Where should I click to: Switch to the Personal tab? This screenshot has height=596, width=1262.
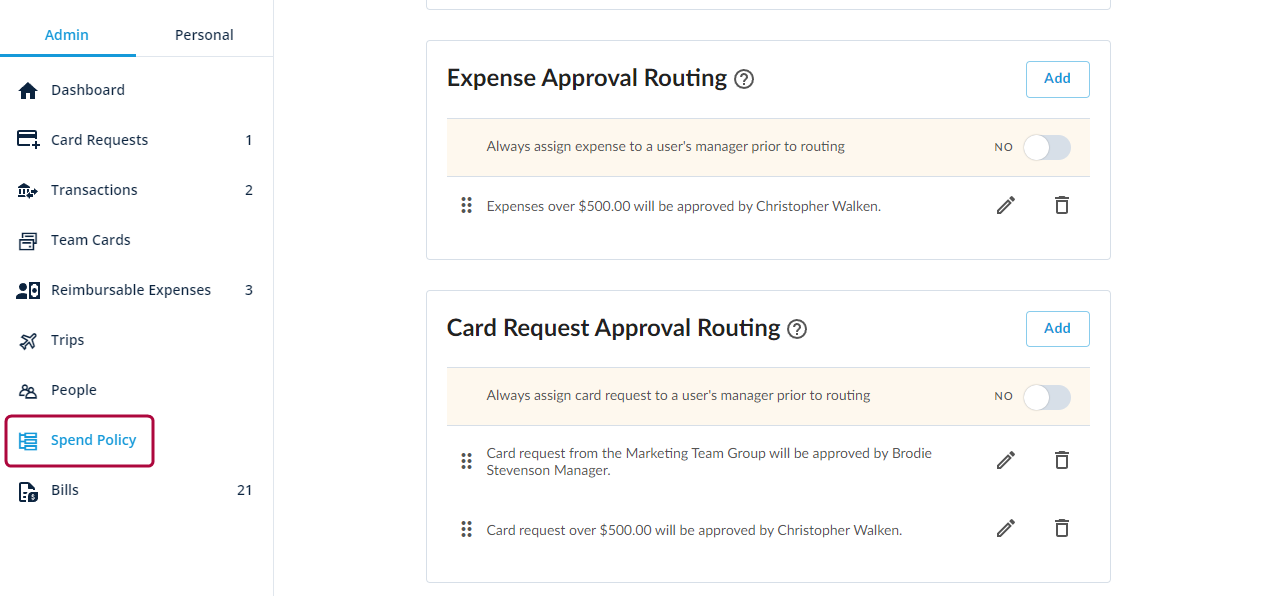click(x=203, y=34)
